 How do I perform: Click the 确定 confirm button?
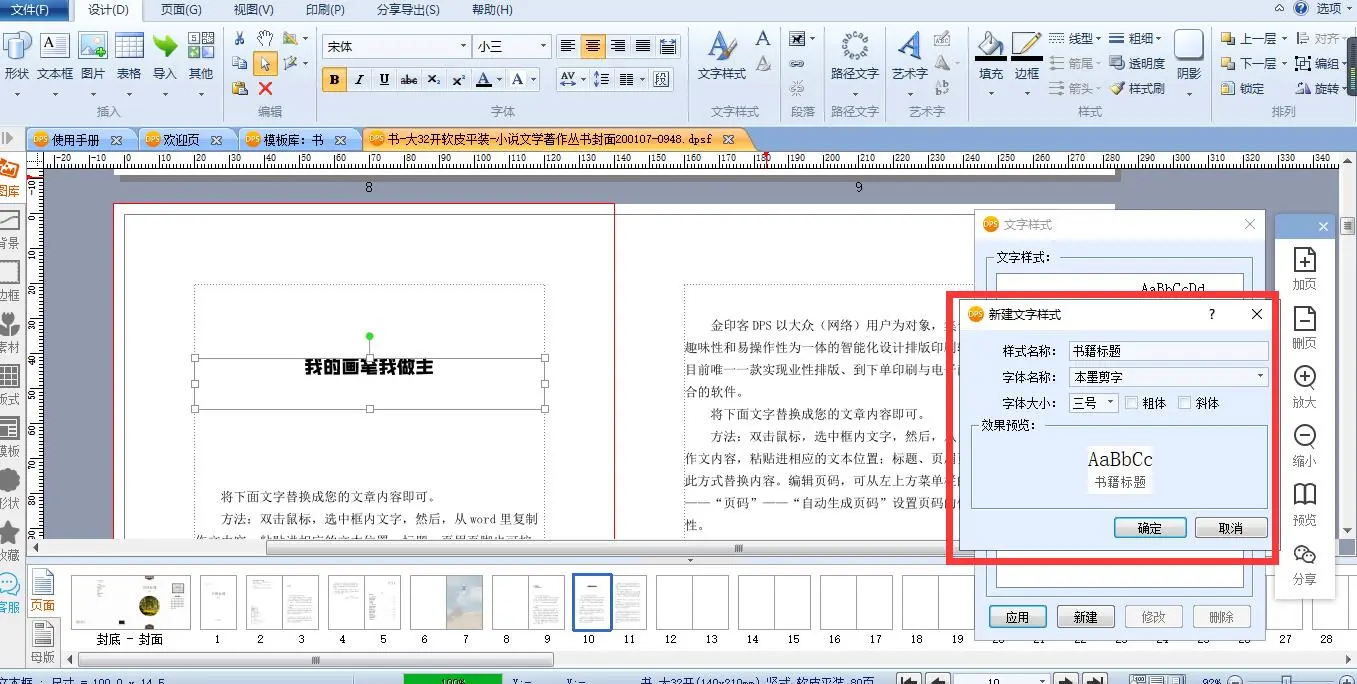[x=1150, y=528]
